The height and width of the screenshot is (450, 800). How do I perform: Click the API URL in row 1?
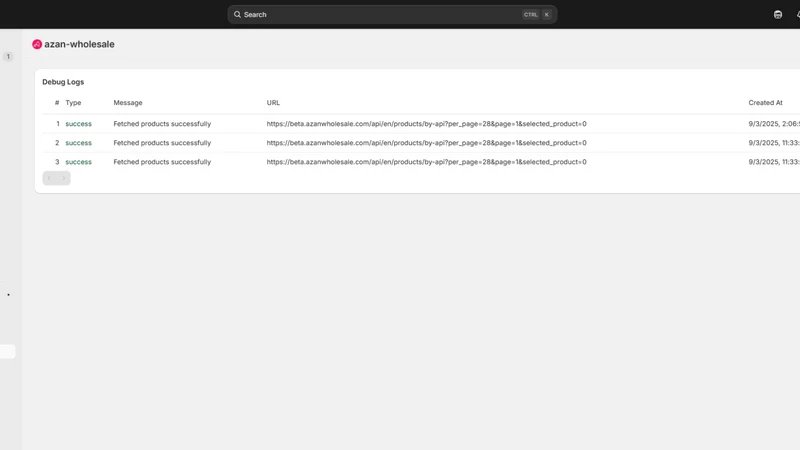427,124
